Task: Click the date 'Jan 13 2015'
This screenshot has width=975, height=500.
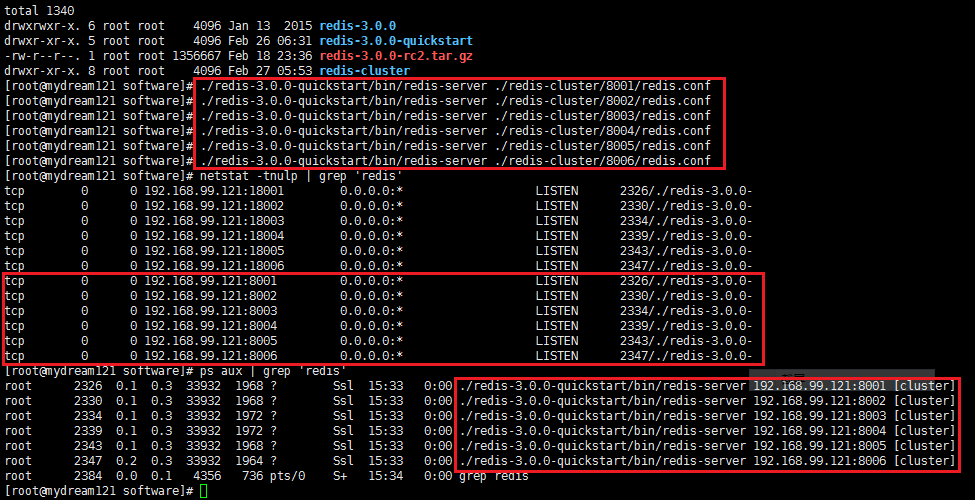Action: pos(270,26)
